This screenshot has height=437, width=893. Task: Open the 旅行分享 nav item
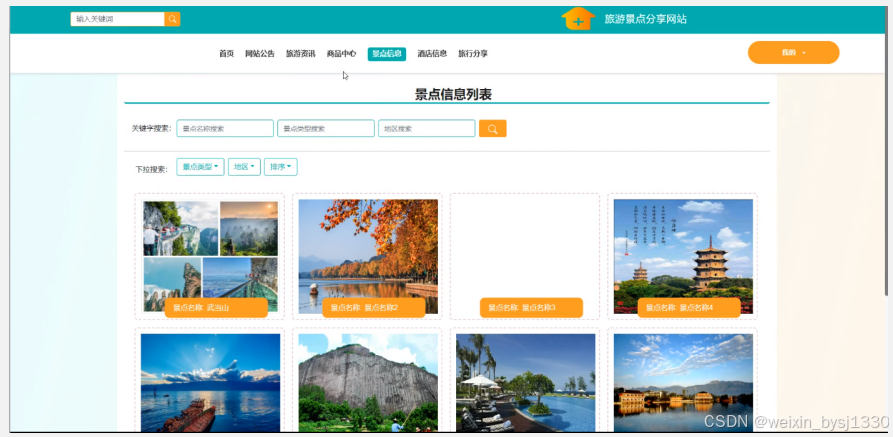[x=473, y=54]
